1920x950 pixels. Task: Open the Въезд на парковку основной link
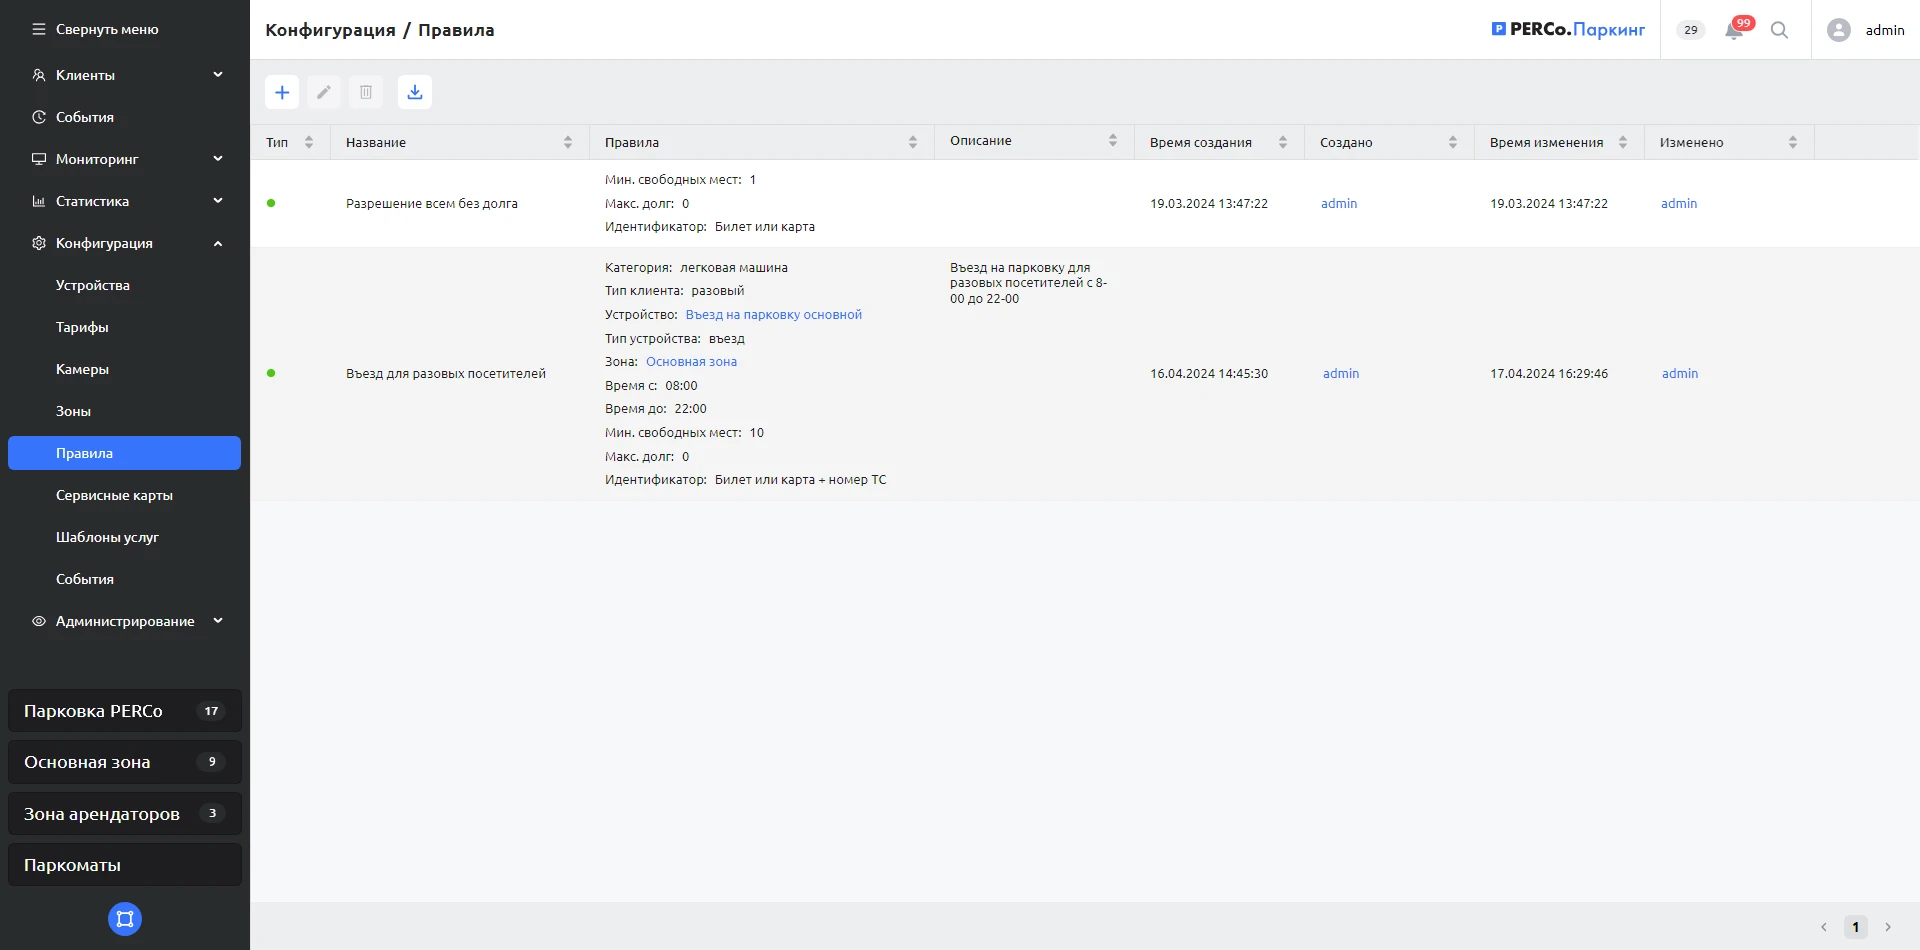pos(773,315)
